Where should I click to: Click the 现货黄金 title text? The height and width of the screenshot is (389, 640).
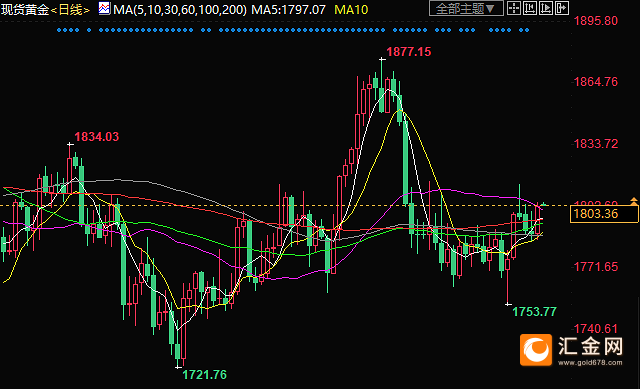25,9
